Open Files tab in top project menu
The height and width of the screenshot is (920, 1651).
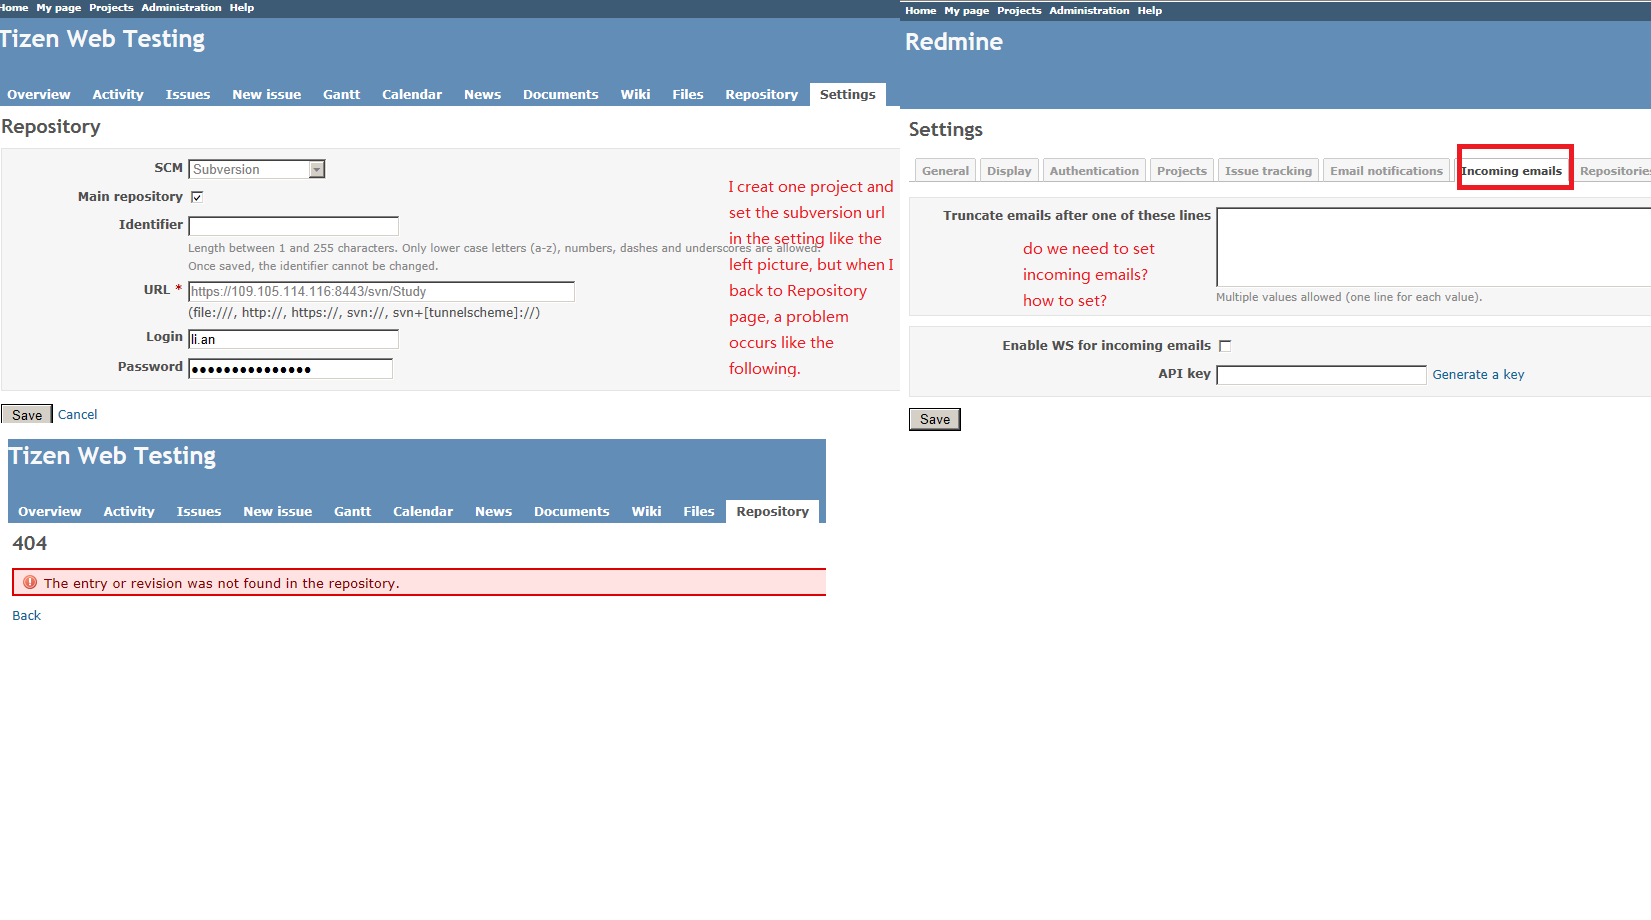(687, 94)
